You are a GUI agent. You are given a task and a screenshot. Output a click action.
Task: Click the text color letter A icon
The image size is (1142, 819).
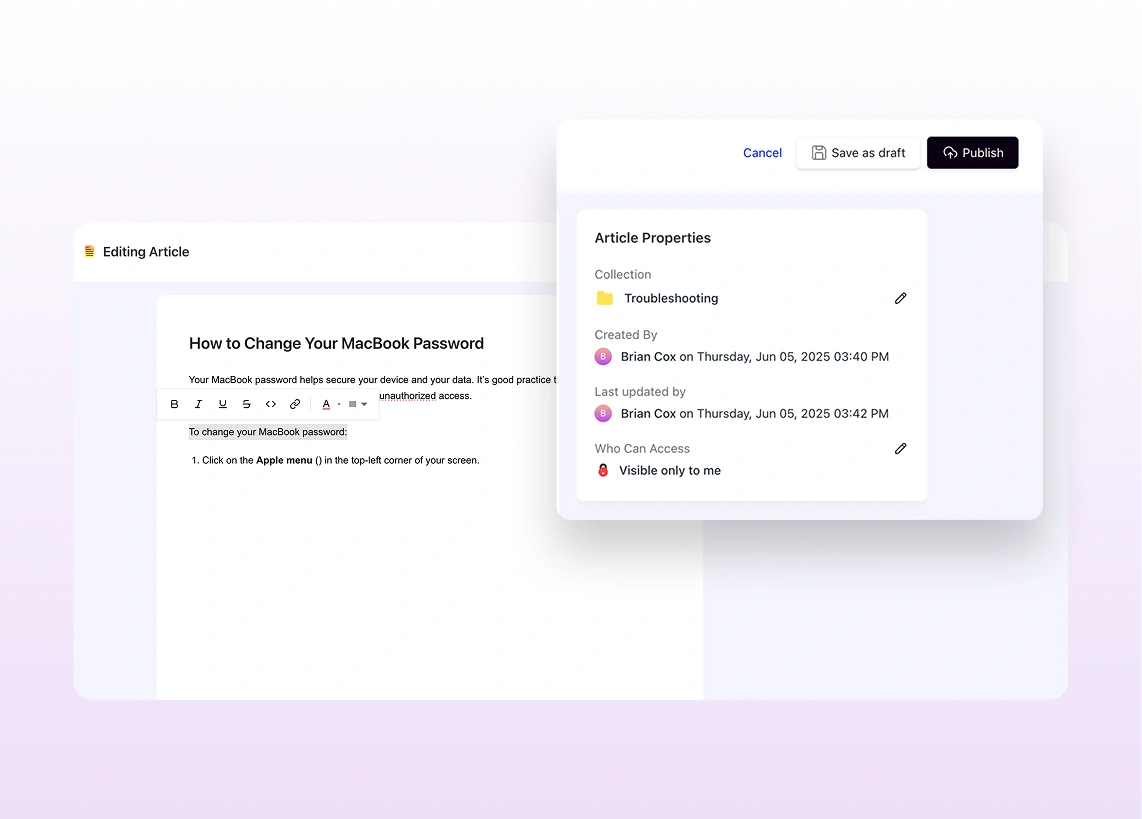click(326, 404)
